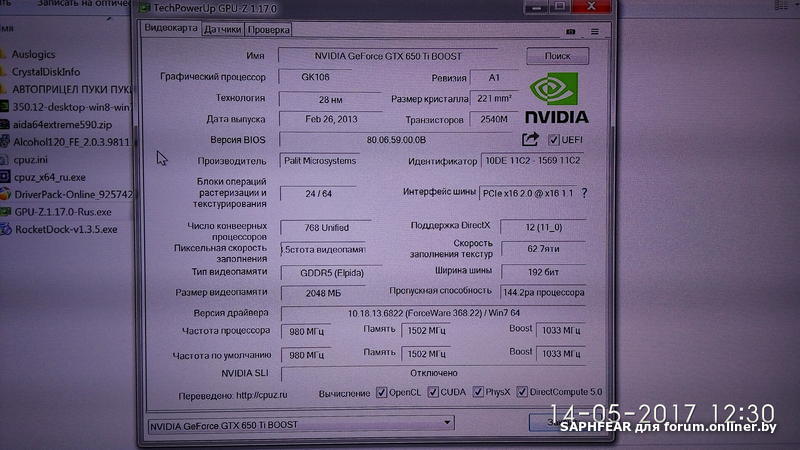Toggle the CUDA checkbox
This screenshot has height=450, width=800.
[433, 392]
